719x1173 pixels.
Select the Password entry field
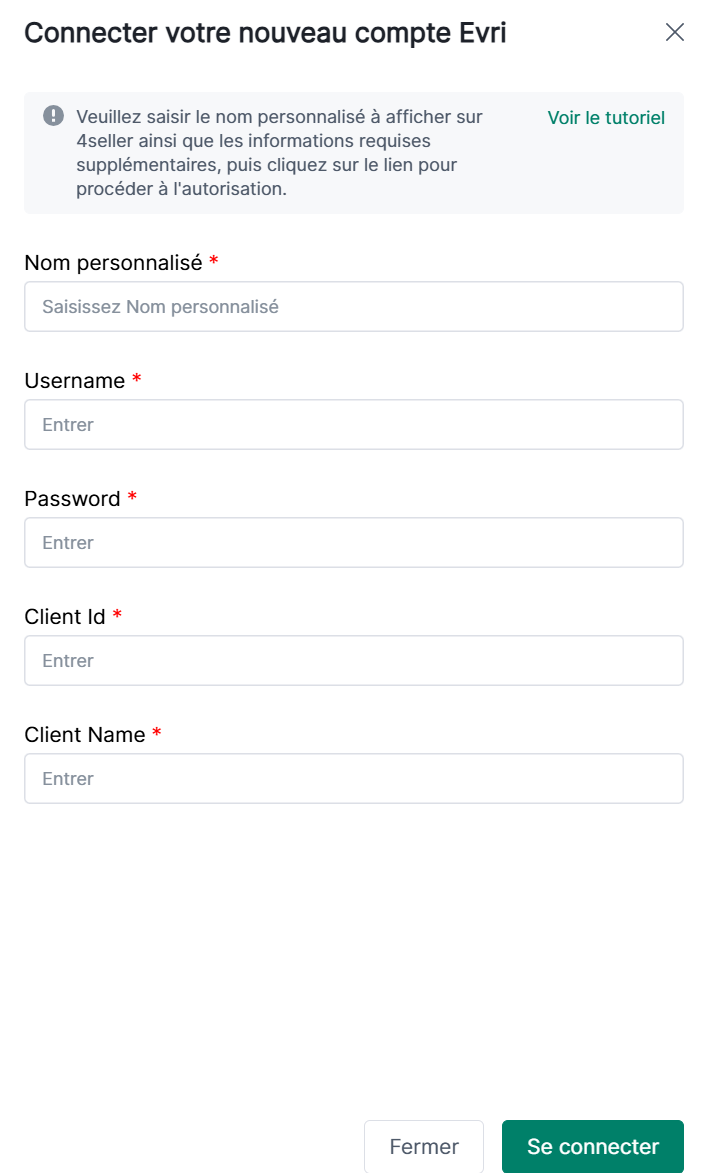pyautogui.click(x=354, y=543)
